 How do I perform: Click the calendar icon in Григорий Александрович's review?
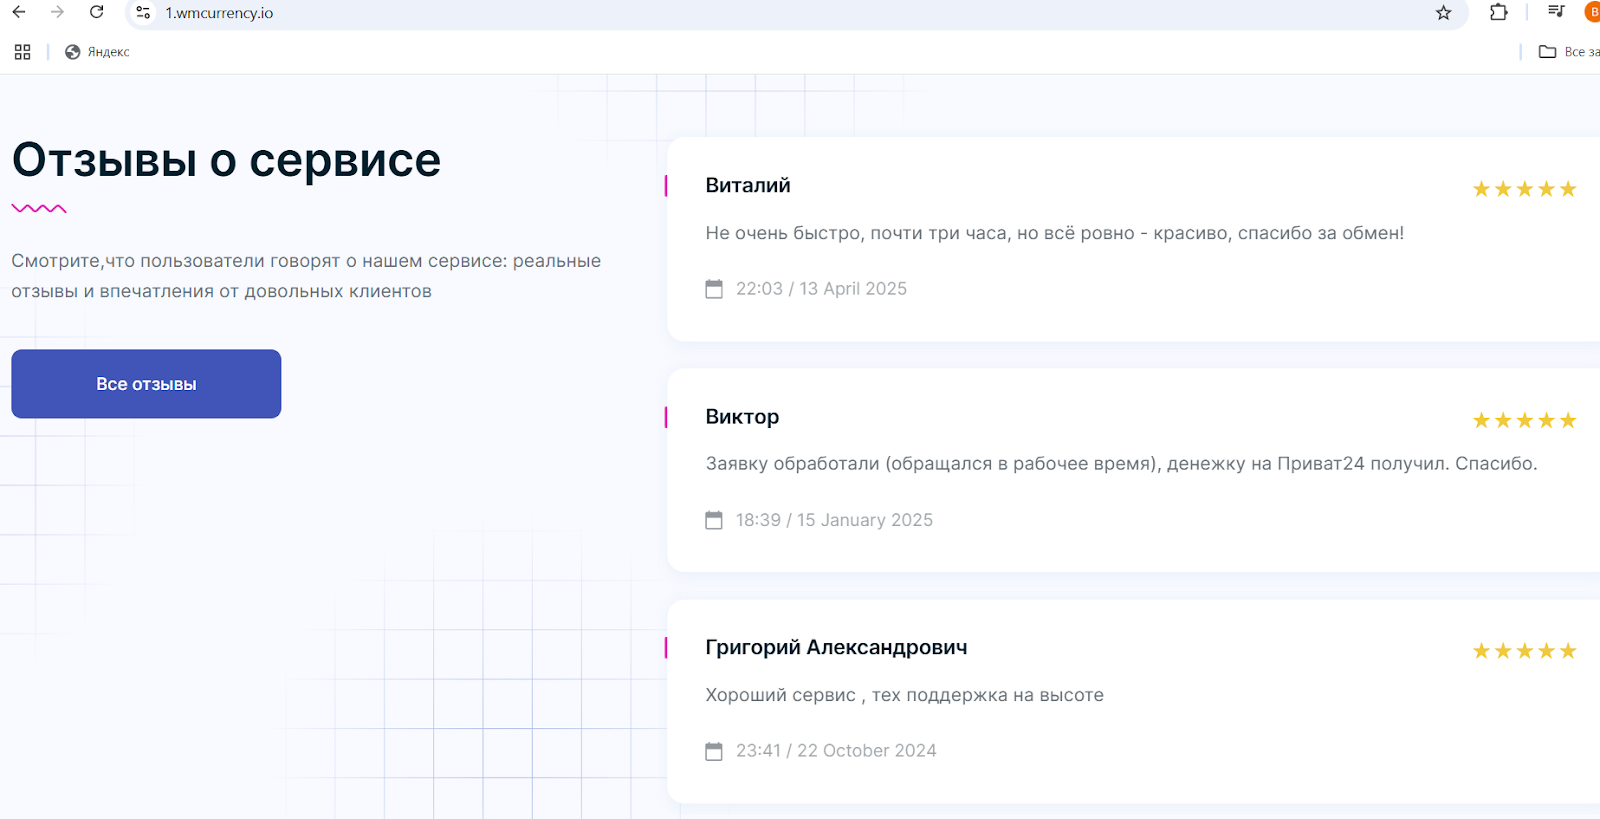coord(714,751)
